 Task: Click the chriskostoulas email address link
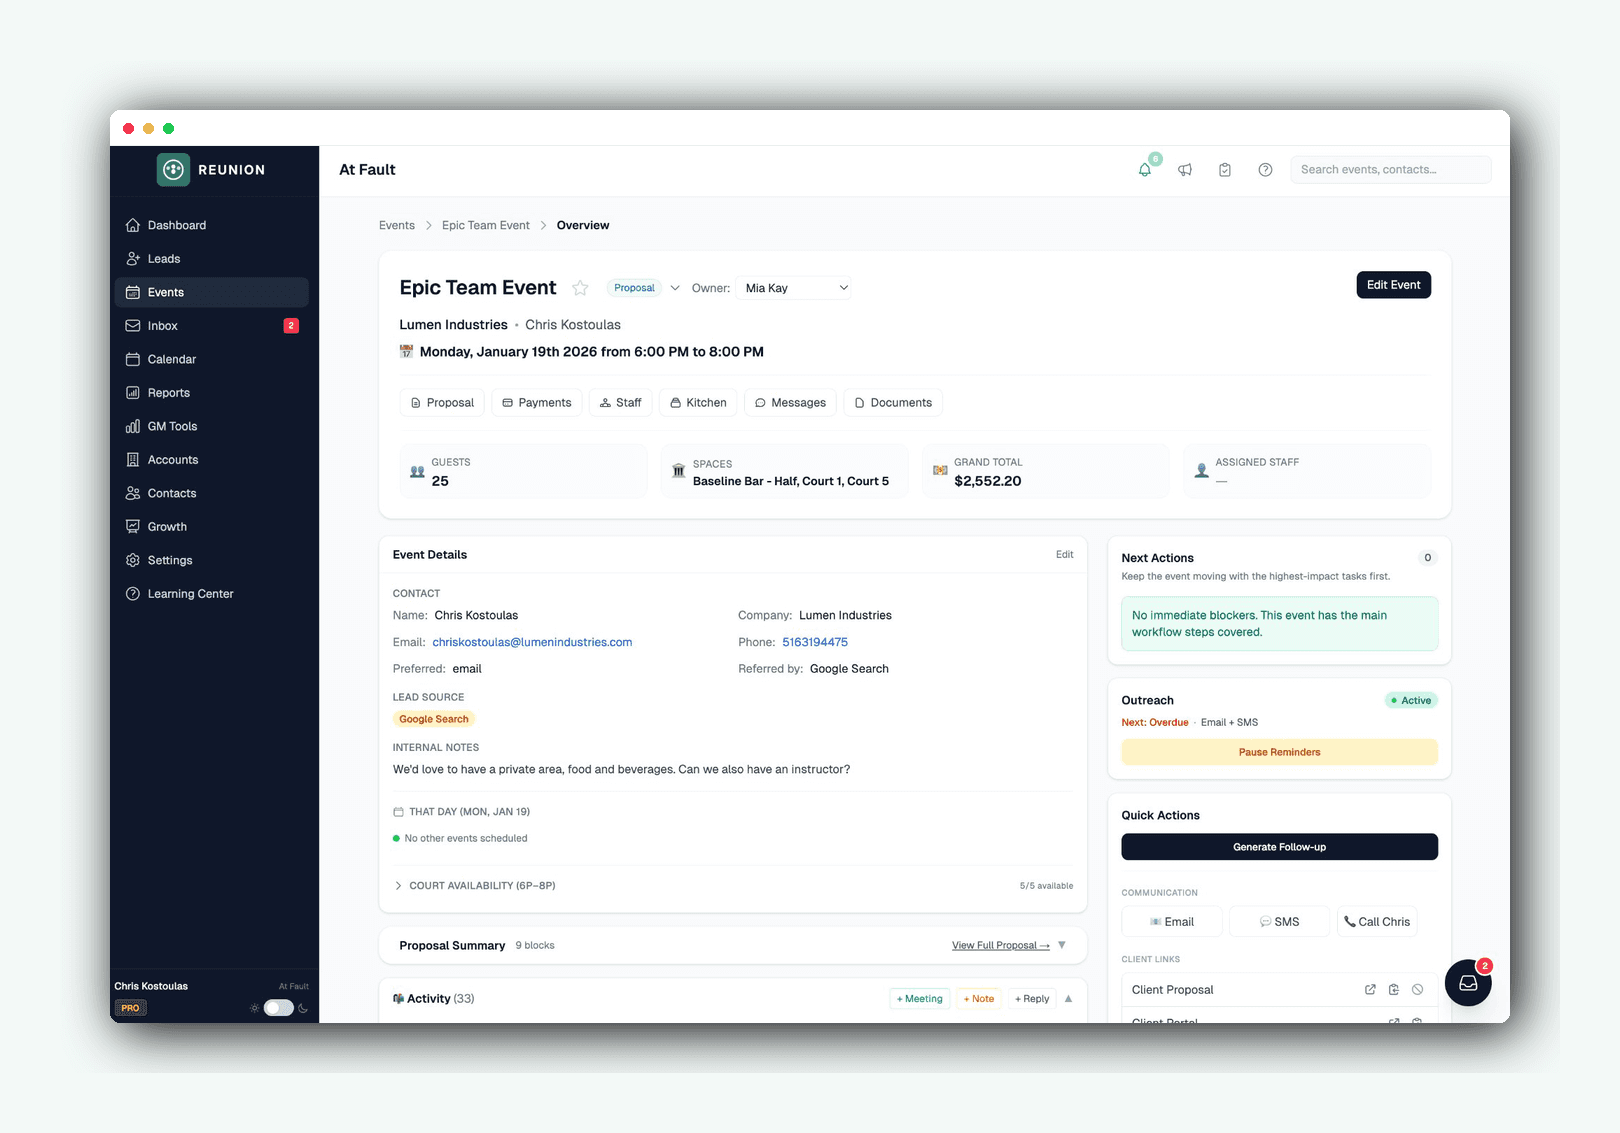tap(532, 642)
